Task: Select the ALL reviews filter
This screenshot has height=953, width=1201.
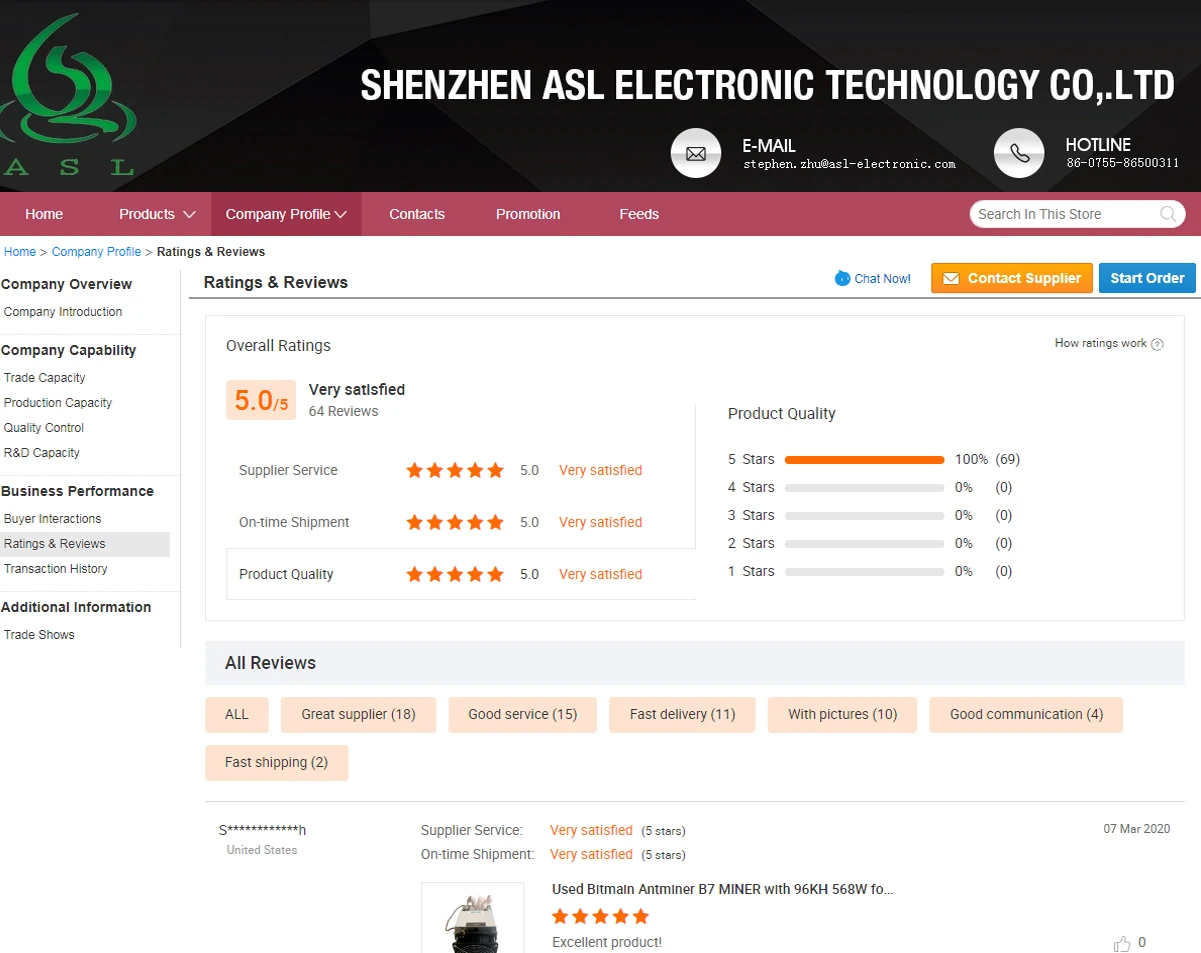Action: [x=236, y=714]
